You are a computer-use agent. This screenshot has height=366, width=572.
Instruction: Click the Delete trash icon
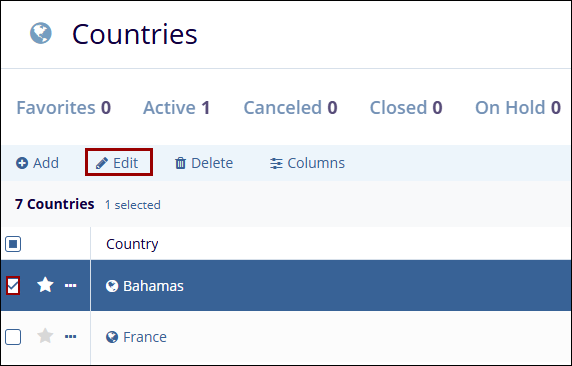[180, 163]
